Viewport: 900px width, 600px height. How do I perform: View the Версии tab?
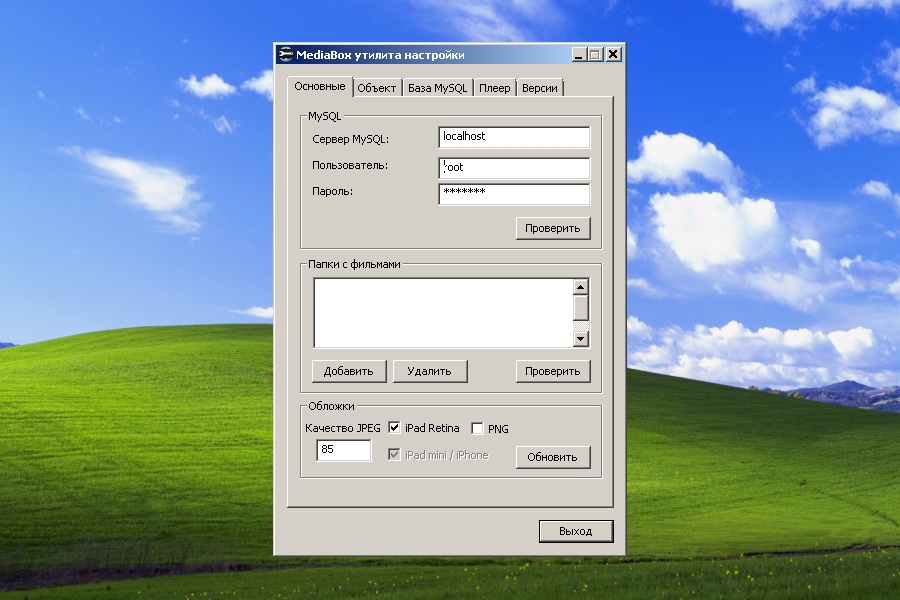pyautogui.click(x=541, y=87)
